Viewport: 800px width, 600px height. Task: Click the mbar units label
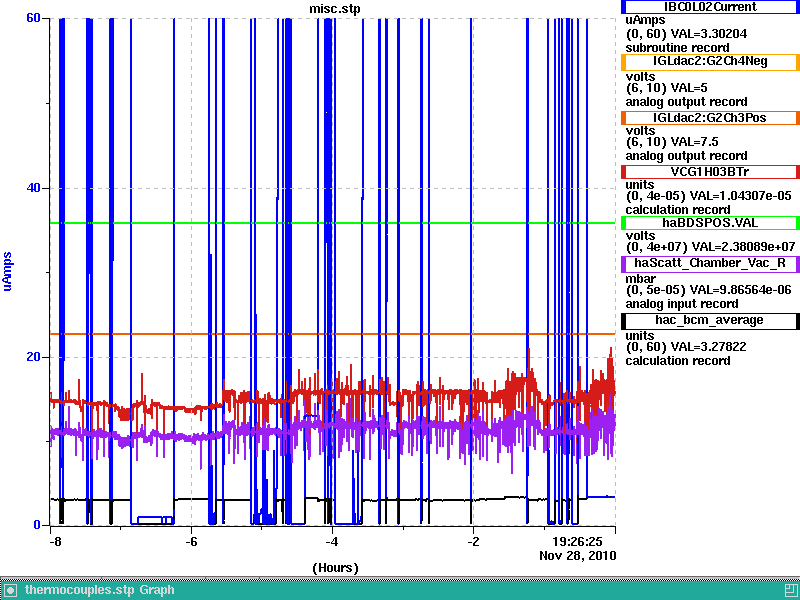(641, 279)
